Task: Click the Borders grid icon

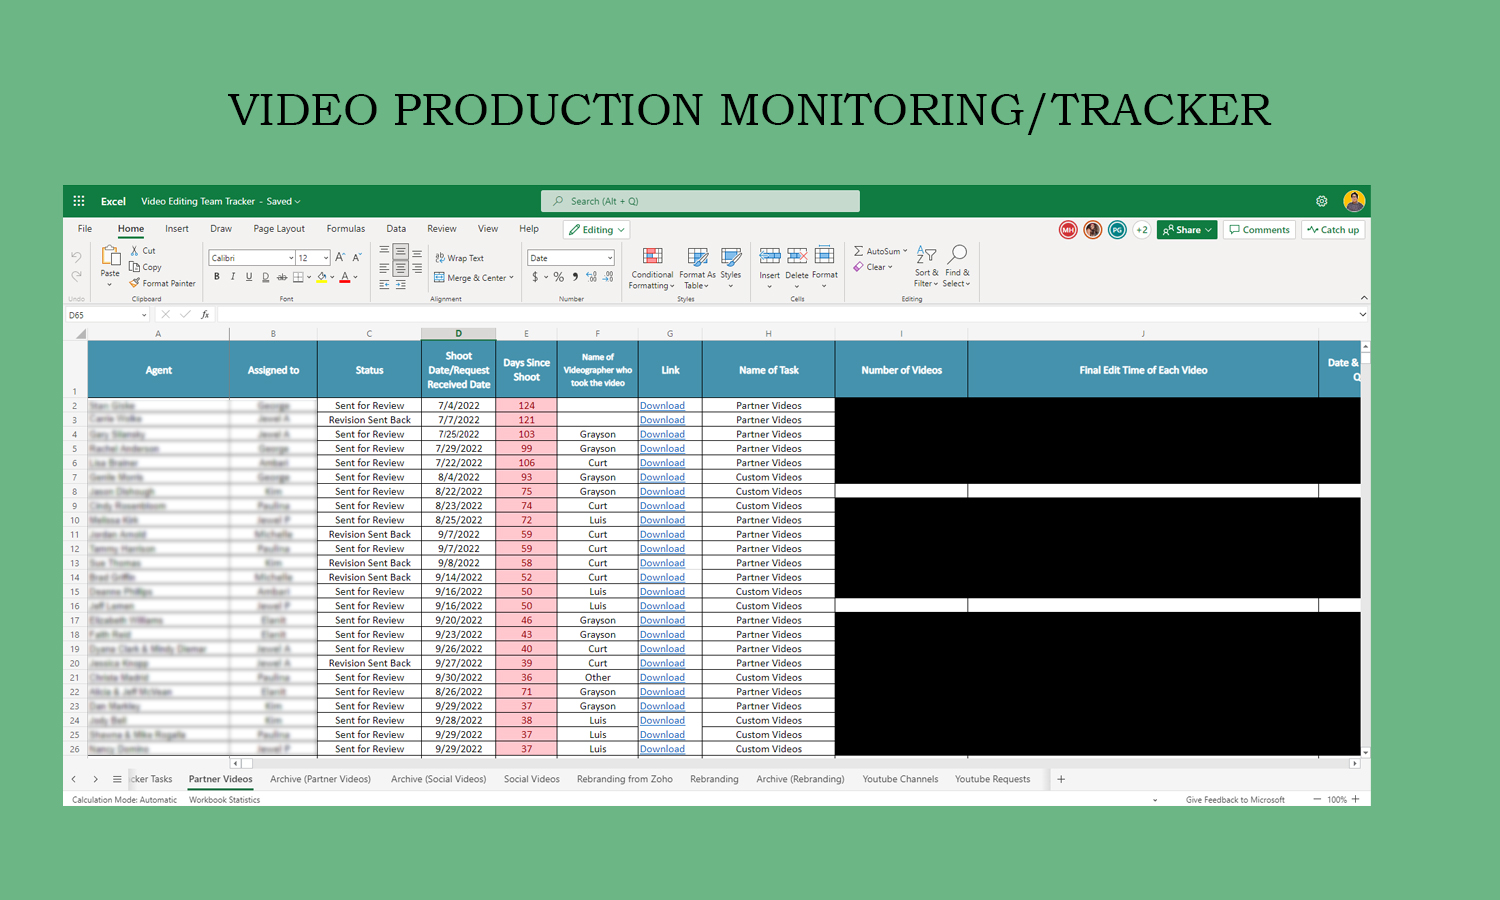Action: point(298,277)
